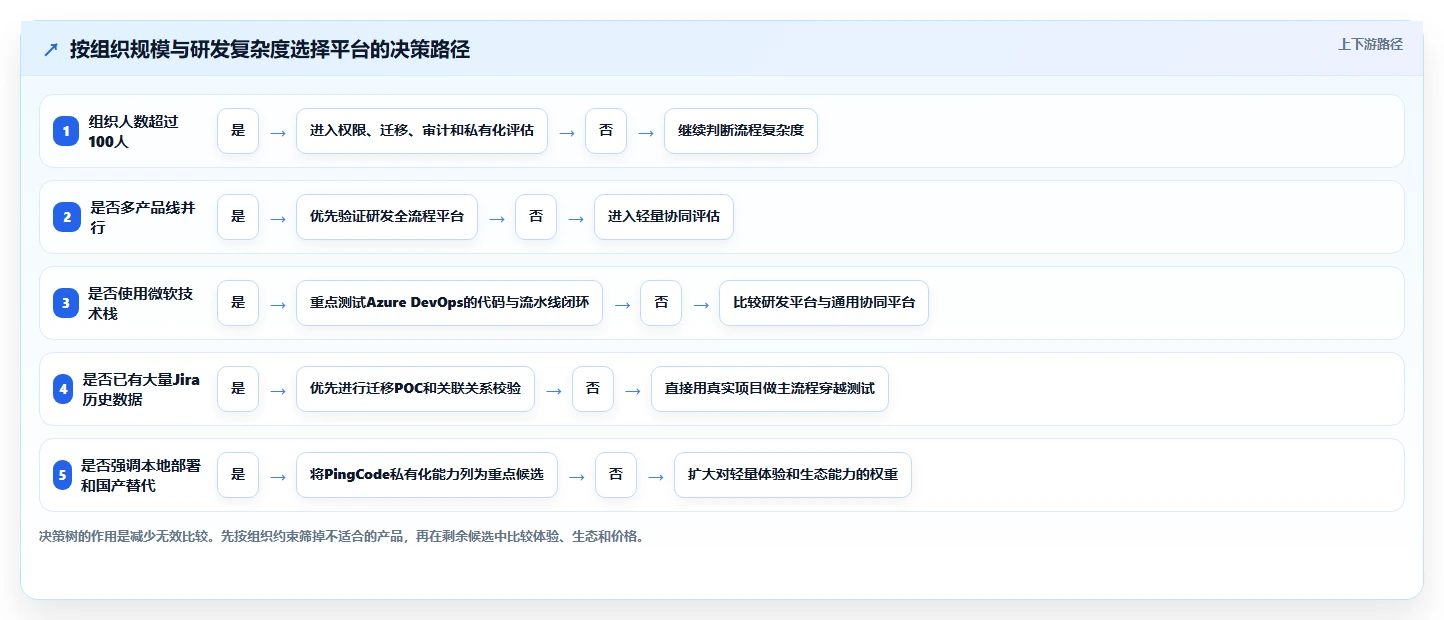Click the question 是否多产品线并行
Viewport: 1444px width, 620px height.
(143, 217)
